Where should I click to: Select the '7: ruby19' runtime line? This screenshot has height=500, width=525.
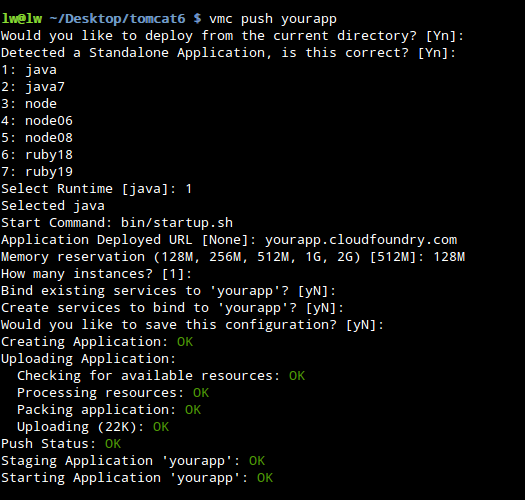(x=37, y=172)
